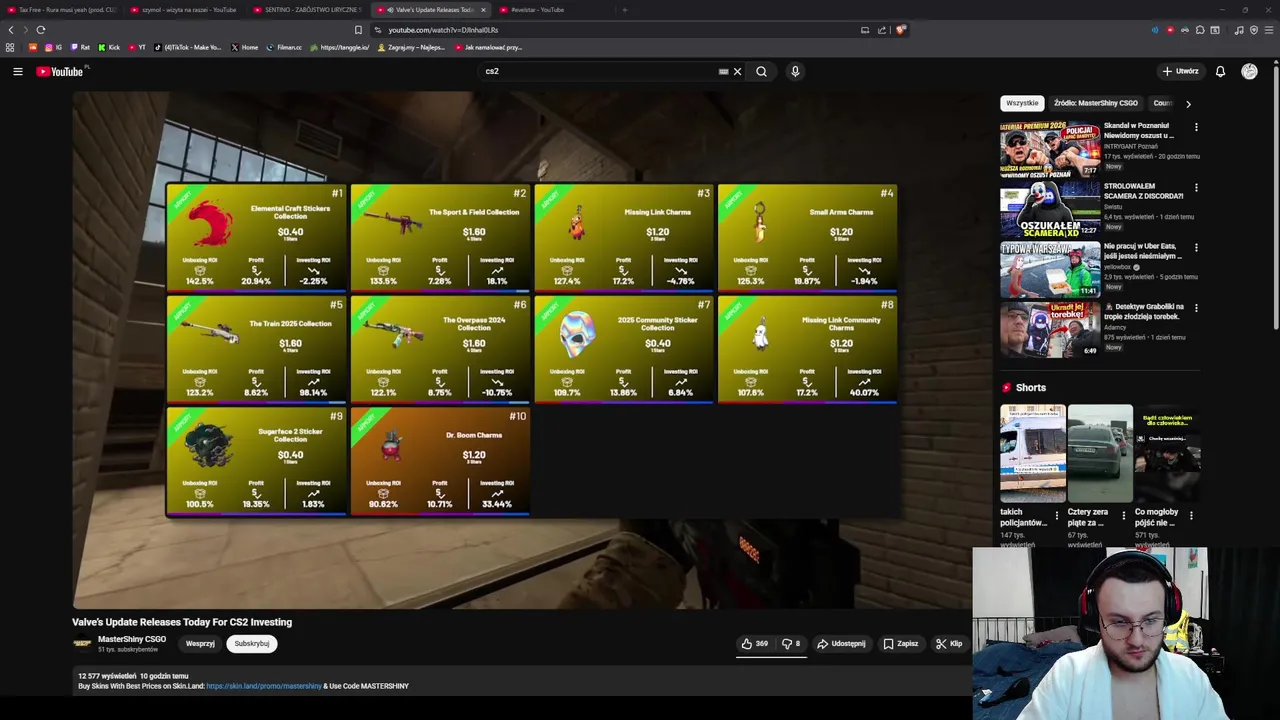Switch to SENTINO - ZABÓJSTWO LIRYCZNE tab

point(308,10)
